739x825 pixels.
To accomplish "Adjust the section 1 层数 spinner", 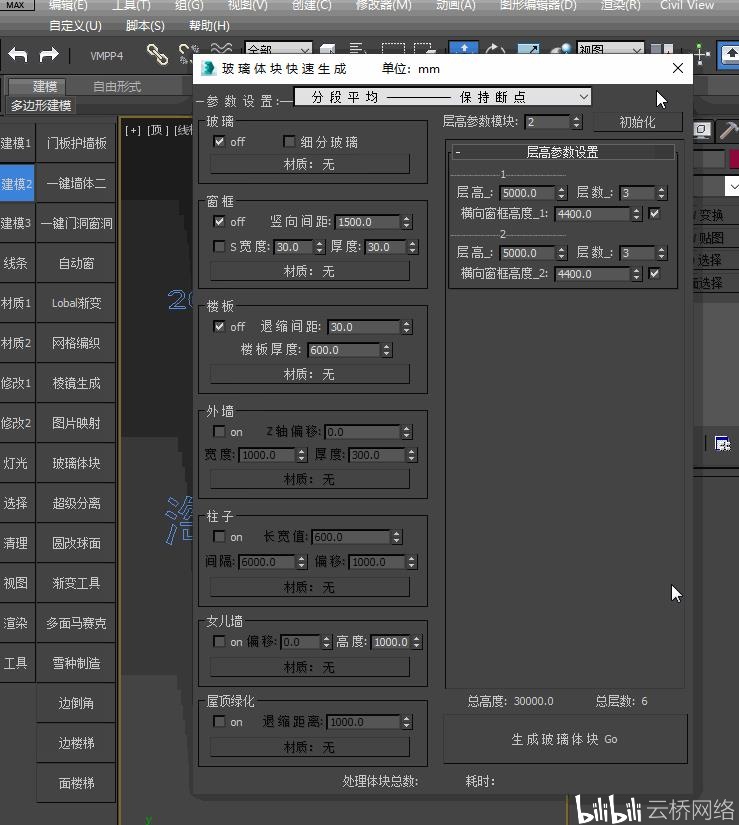I will click(662, 193).
